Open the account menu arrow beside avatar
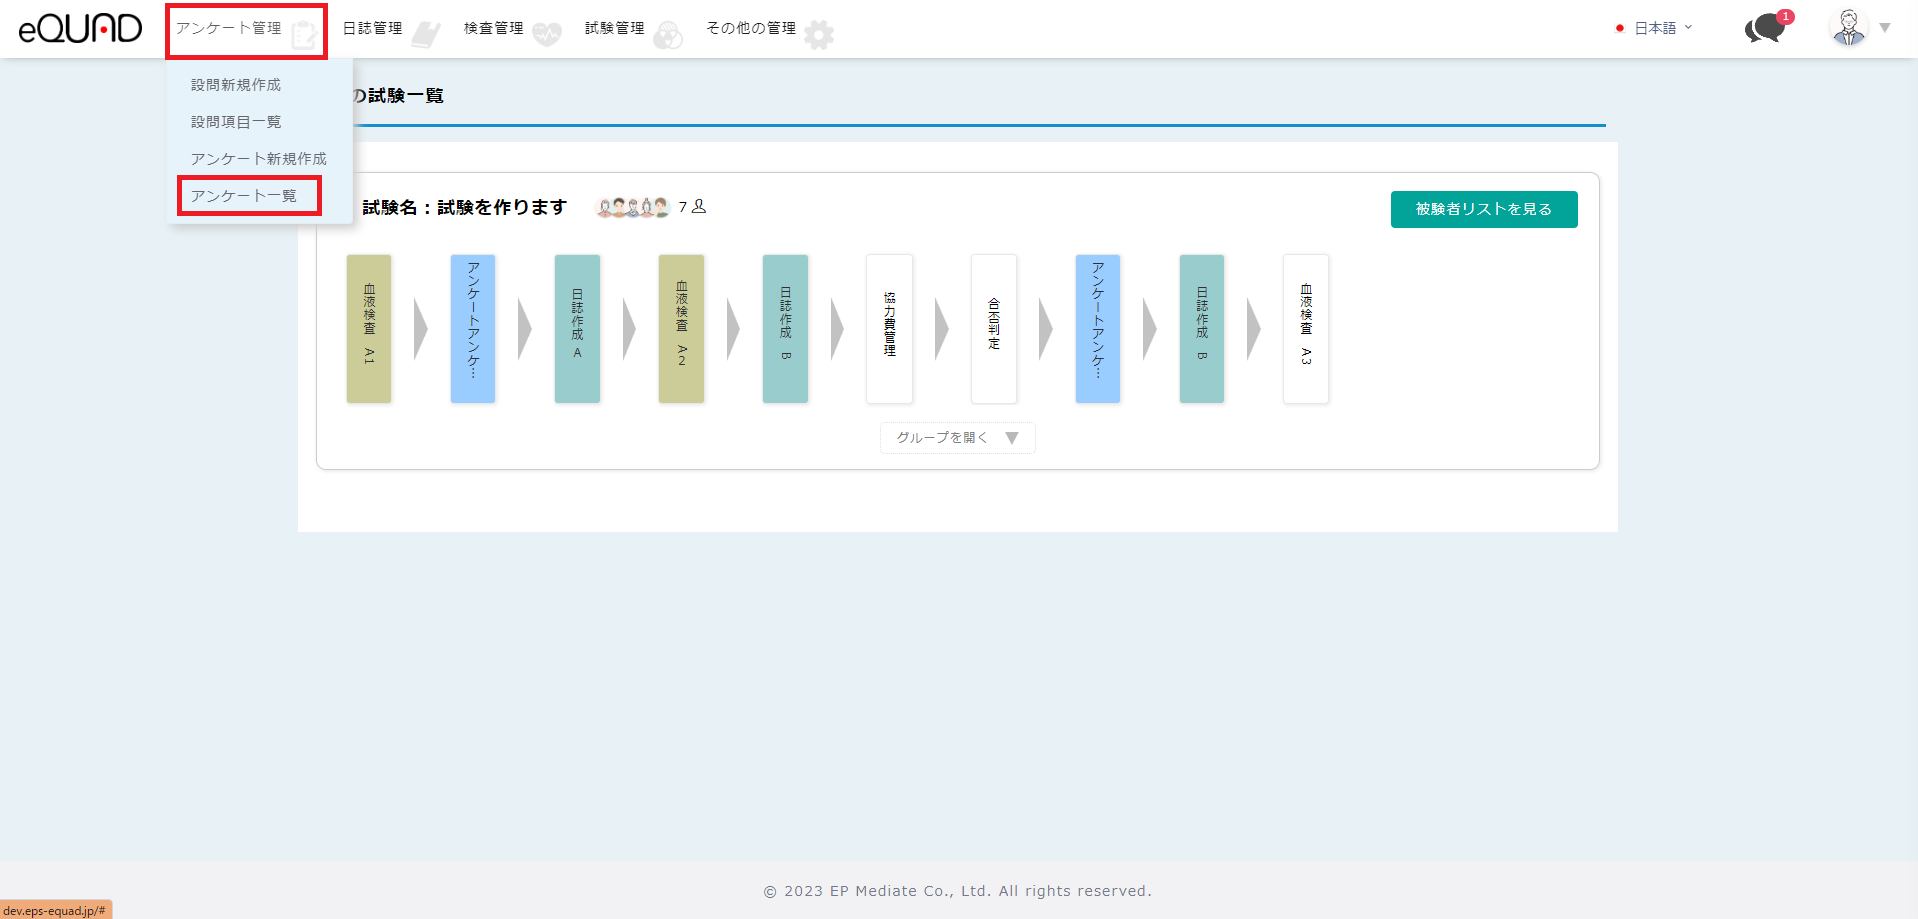1918x919 pixels. coord(1885,28)
